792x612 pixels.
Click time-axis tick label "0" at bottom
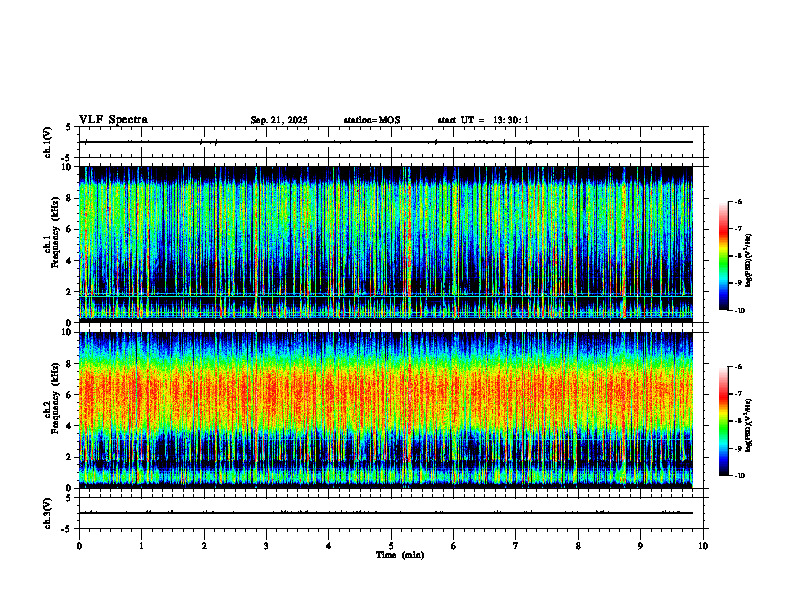[79, 546]
